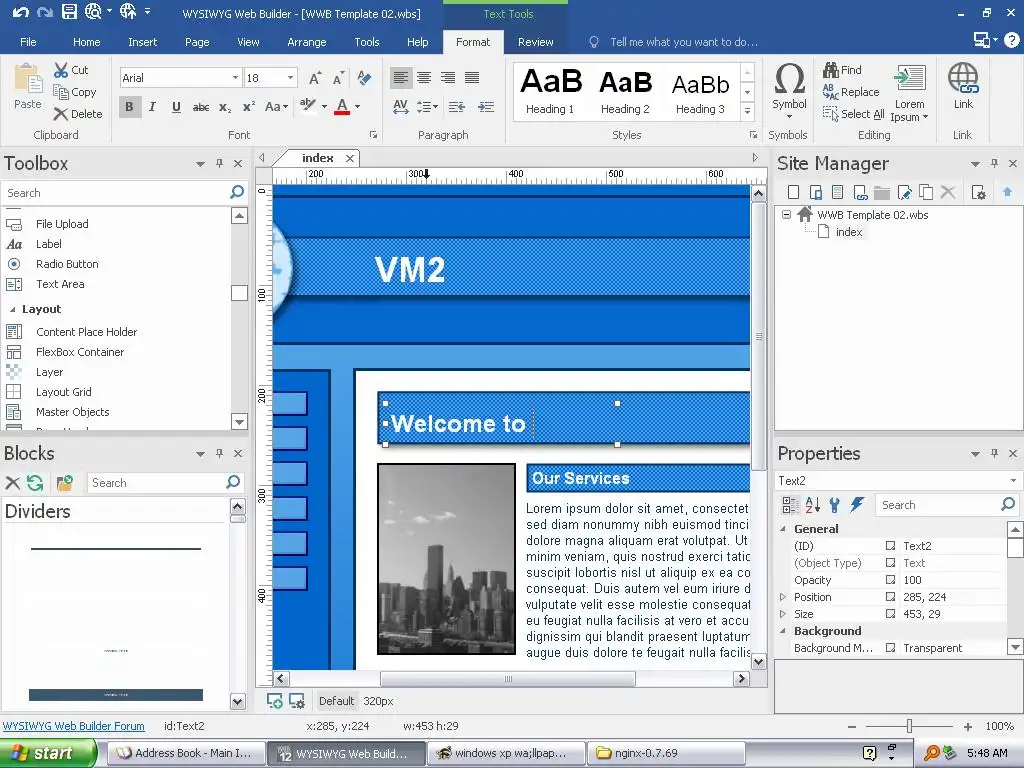The image size is (1024, 768).
Task: Decrease font size with shrink icon
Action: click(338, 78)
